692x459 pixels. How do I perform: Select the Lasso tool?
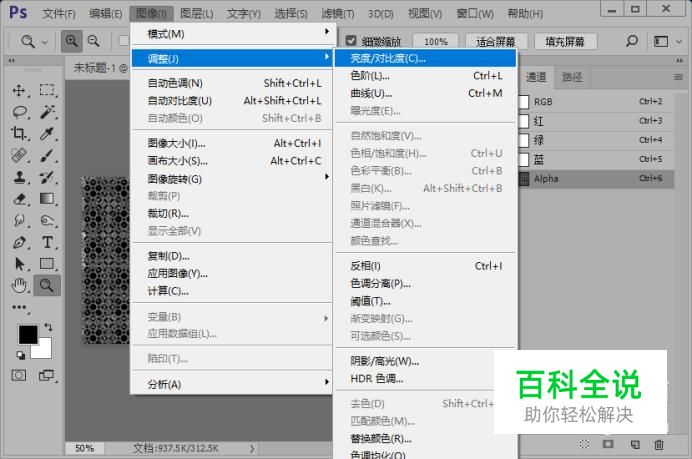coord(19,112)
